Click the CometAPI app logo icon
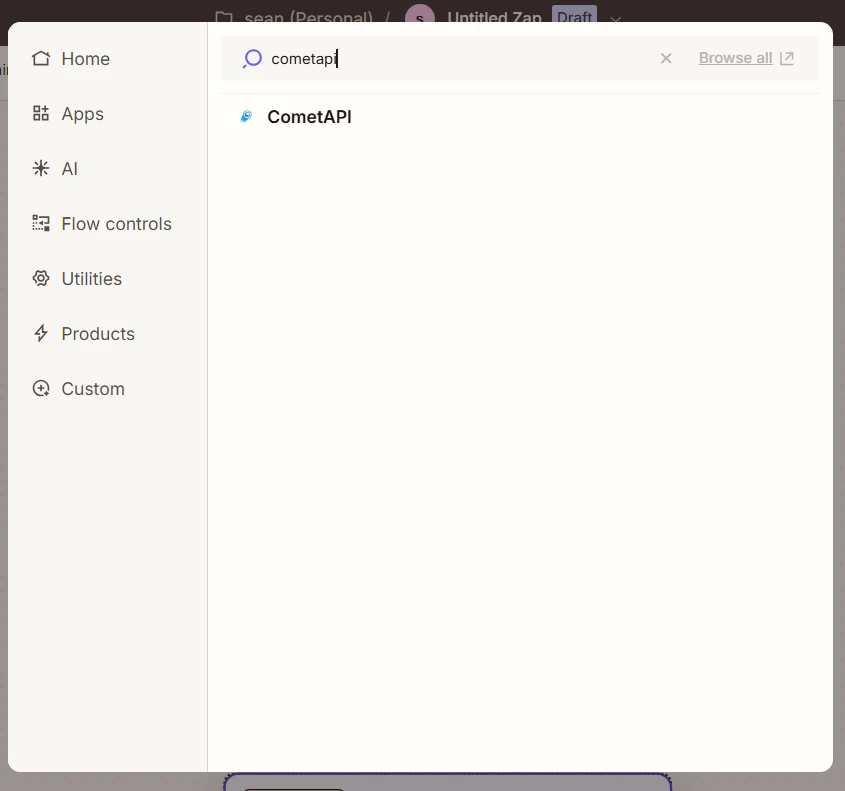 coord(246,116)
